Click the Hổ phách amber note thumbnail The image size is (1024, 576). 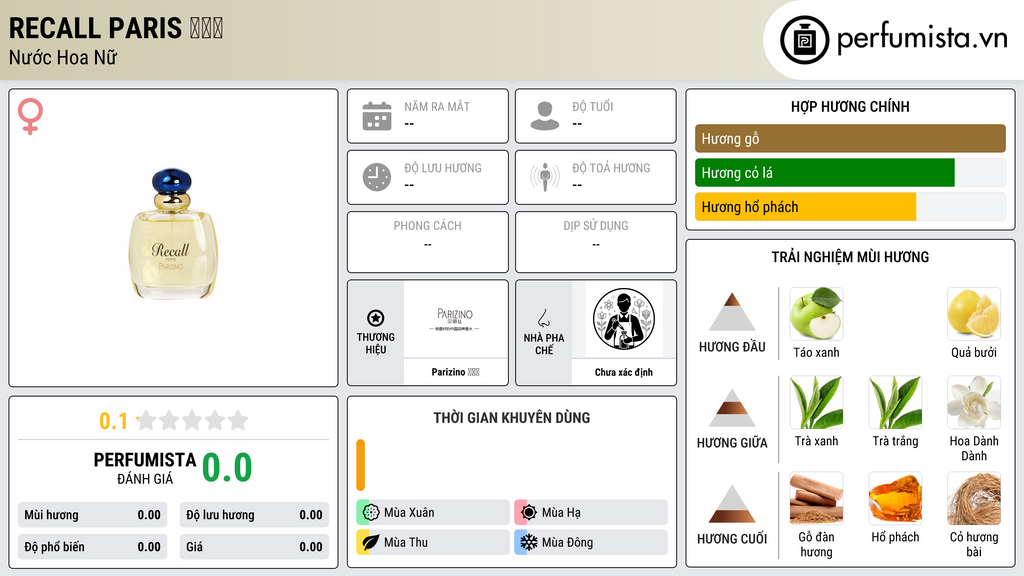click(x=895, y=498)
